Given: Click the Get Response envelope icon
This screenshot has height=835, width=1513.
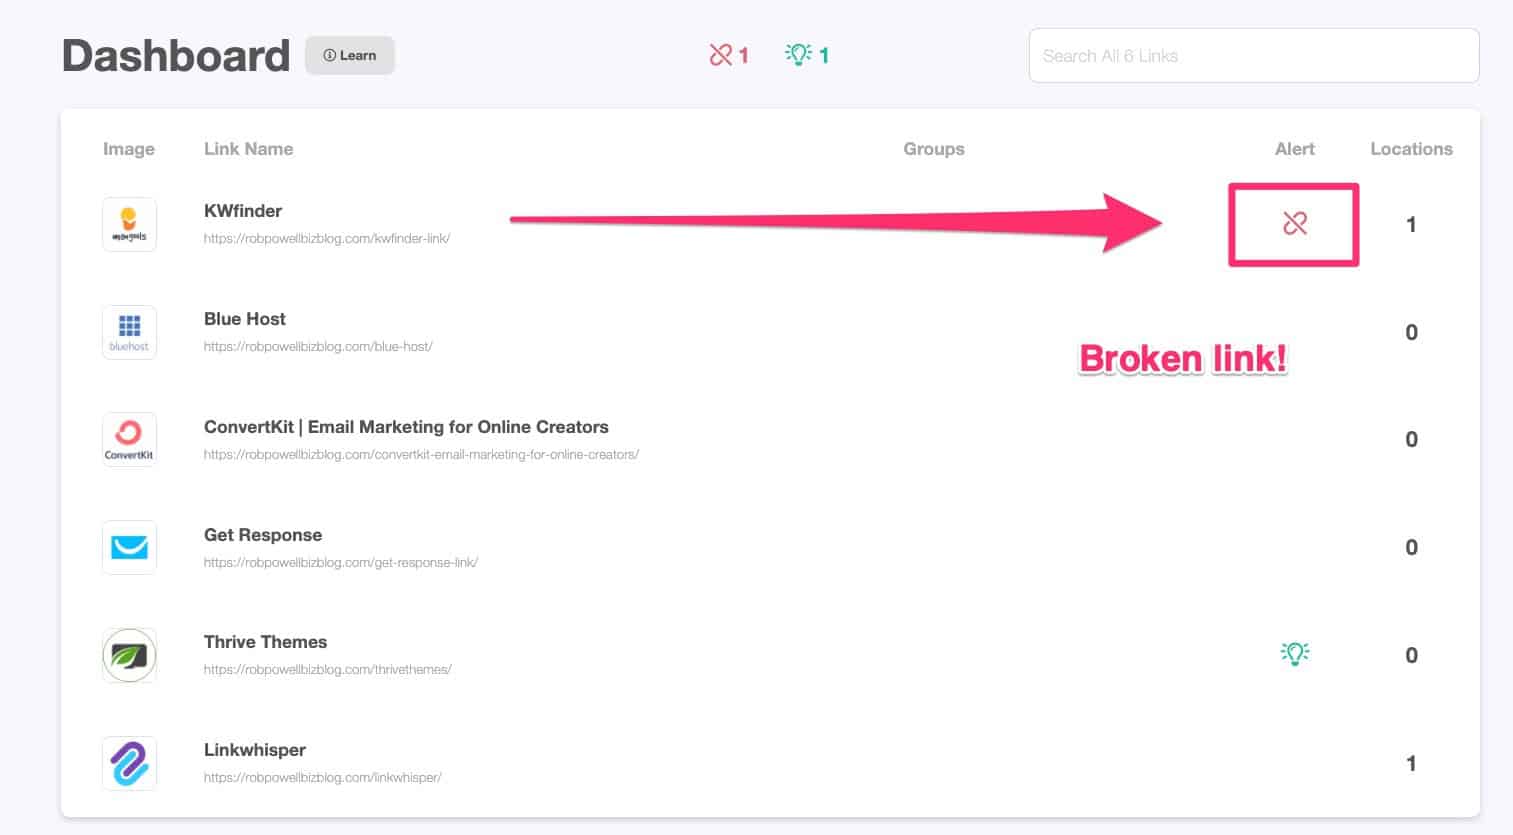Looking at the screenshot, I should tap(129, 547).
